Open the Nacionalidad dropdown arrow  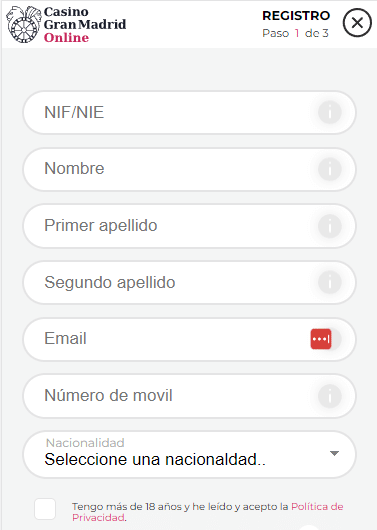334,453
